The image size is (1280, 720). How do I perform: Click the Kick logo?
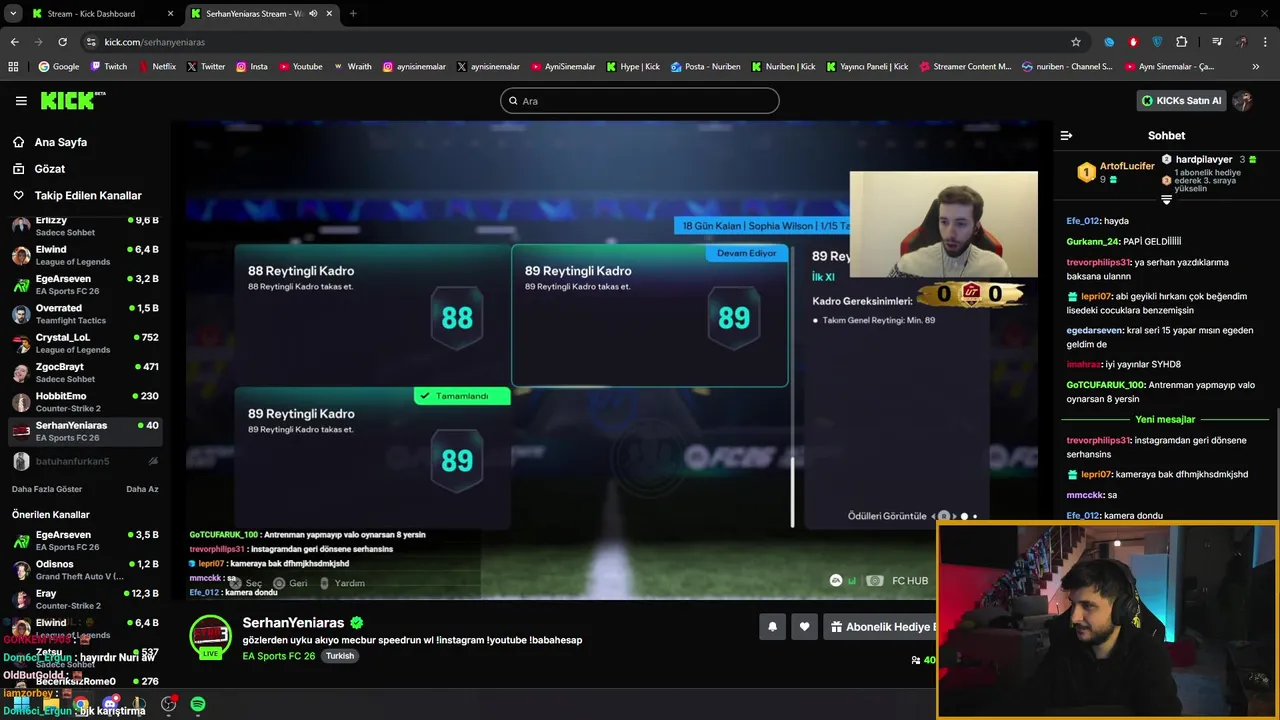coord(72,100)
